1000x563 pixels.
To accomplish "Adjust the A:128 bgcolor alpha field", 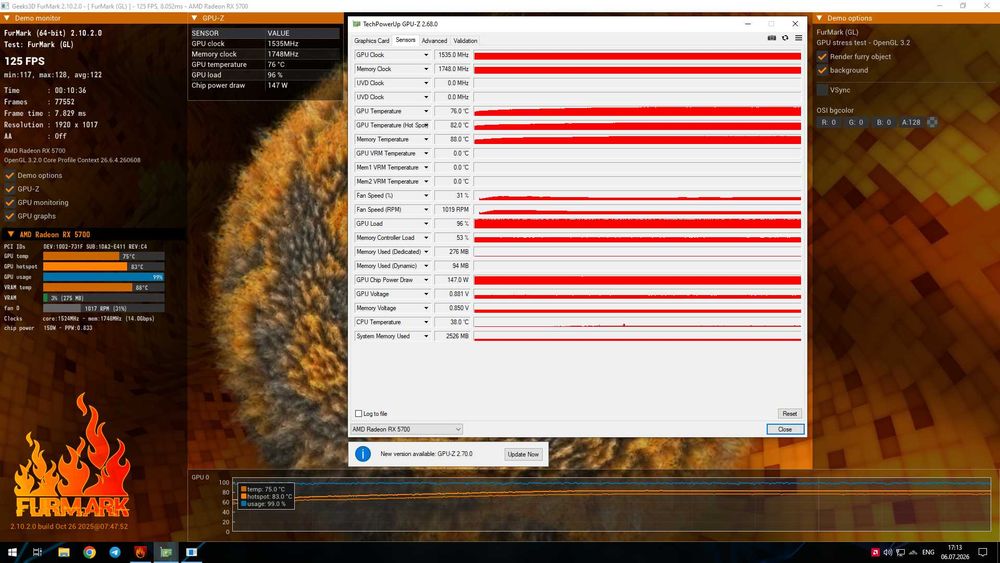I will click(911, 122).
